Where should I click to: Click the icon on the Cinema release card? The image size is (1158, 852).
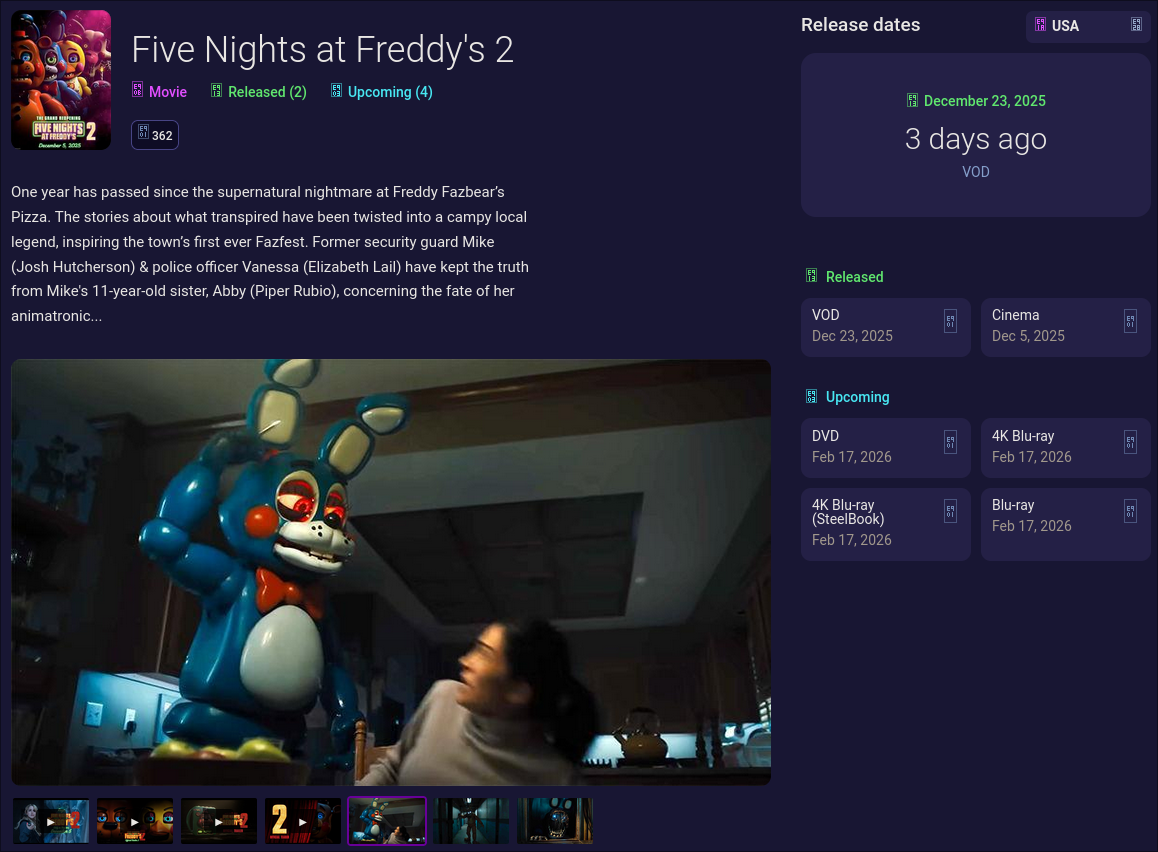point(1130,321)
